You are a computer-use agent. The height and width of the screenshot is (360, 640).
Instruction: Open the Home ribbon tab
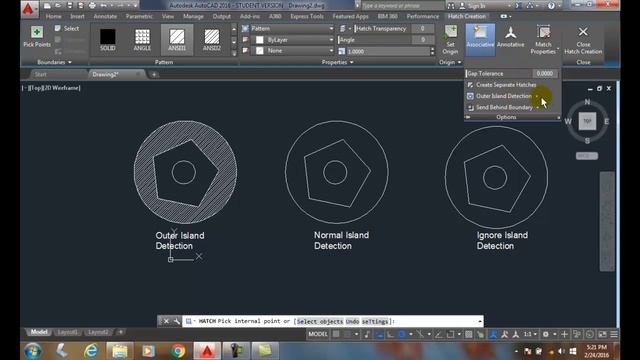(x=53, y=16)
